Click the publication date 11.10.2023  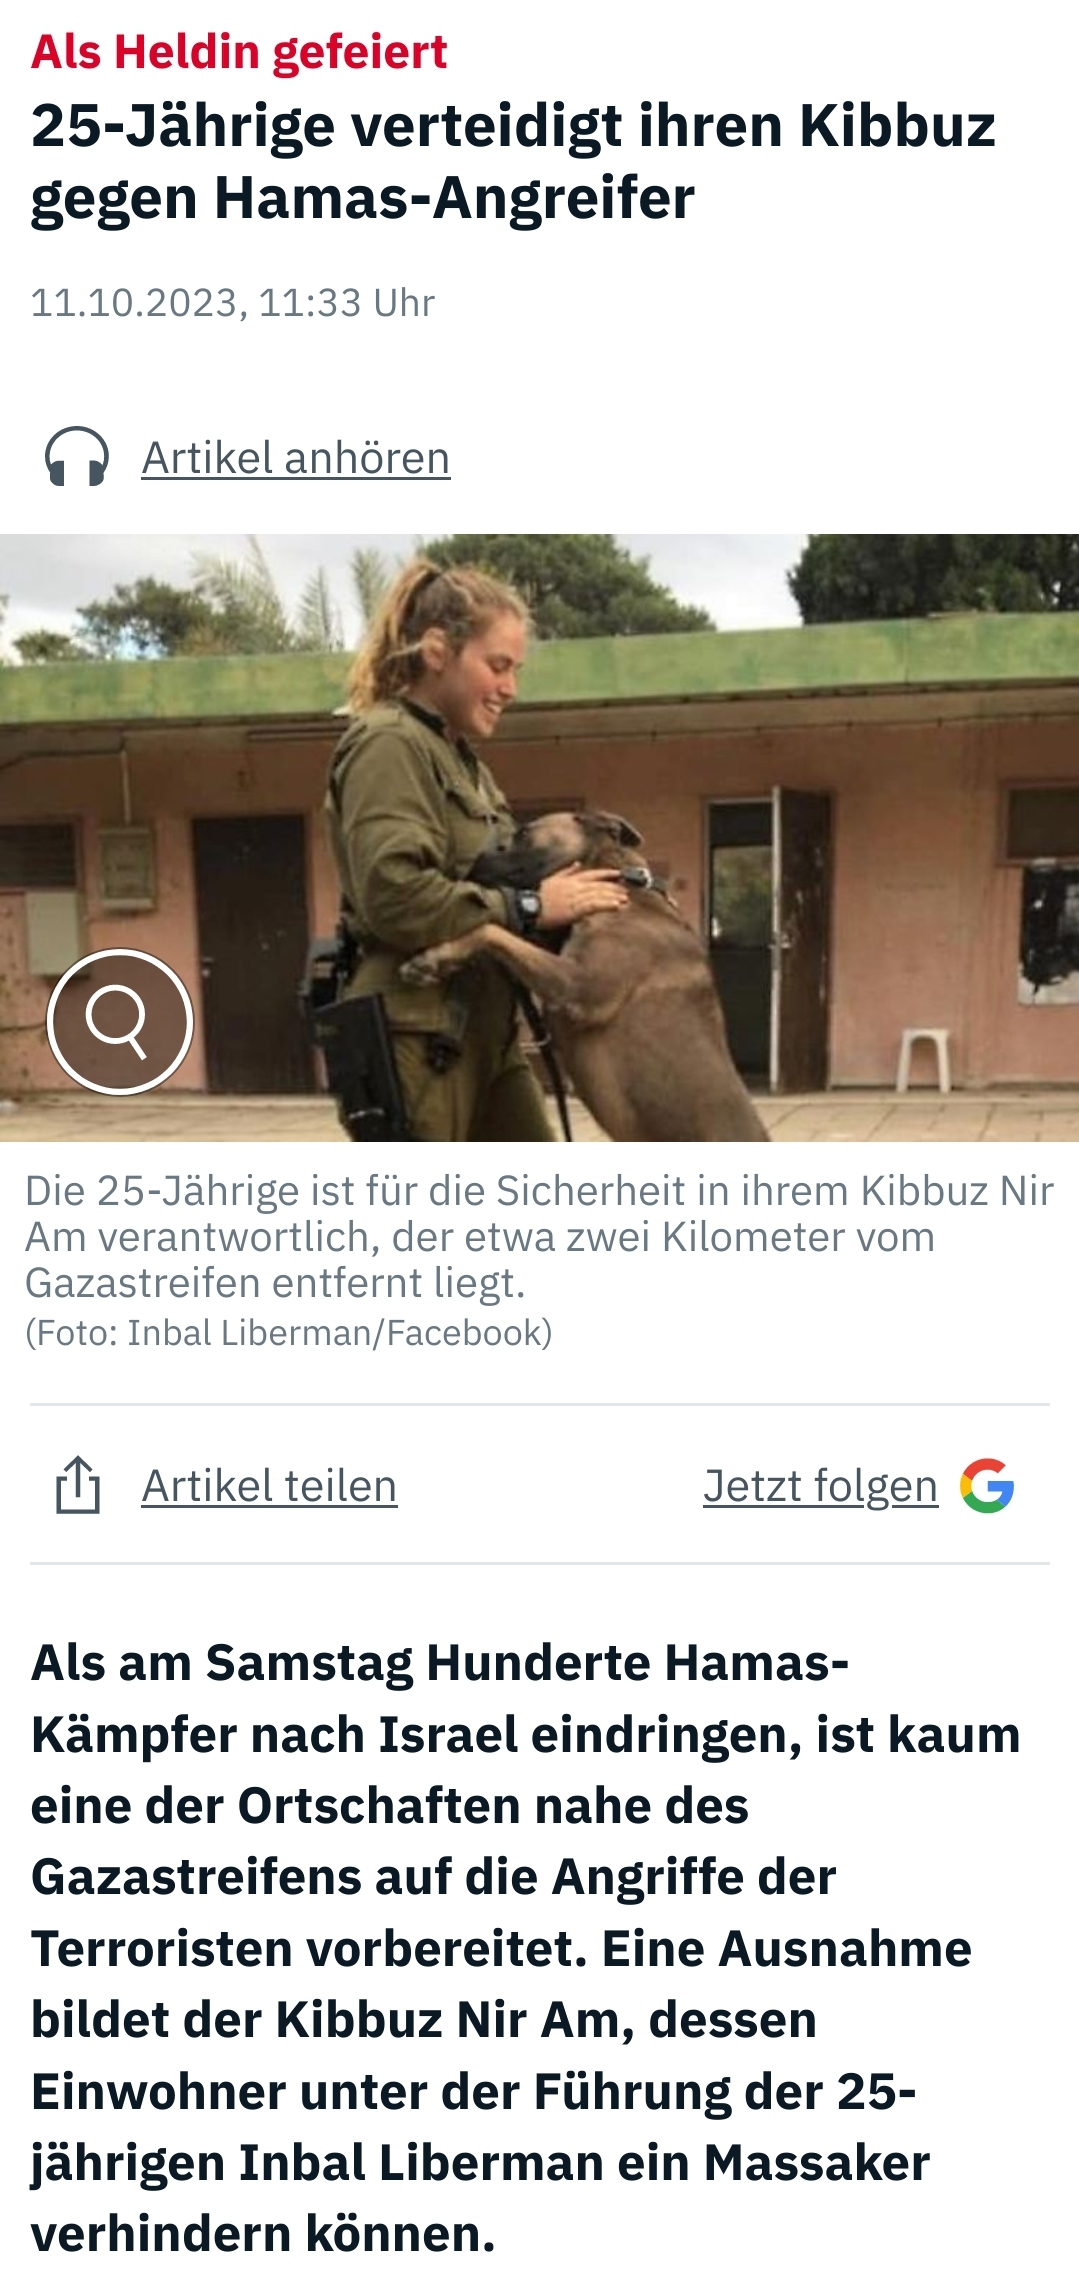[134, 303]
